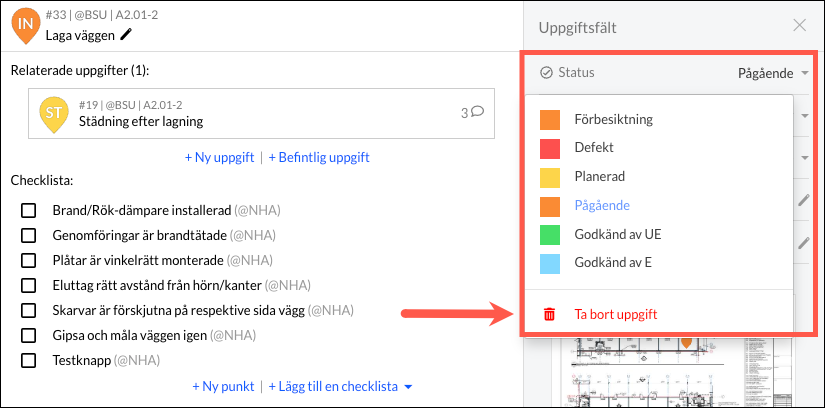Click the upper edit pencil in Uppgiftsfält
Screen dimensions: 825x408
coord(803,200)
